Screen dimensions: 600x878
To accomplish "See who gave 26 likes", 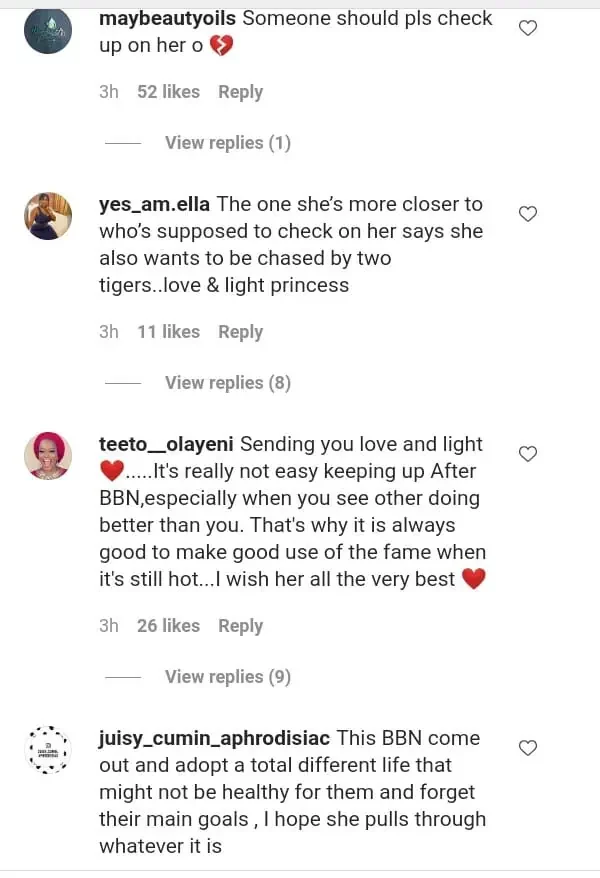I will 168,626.
